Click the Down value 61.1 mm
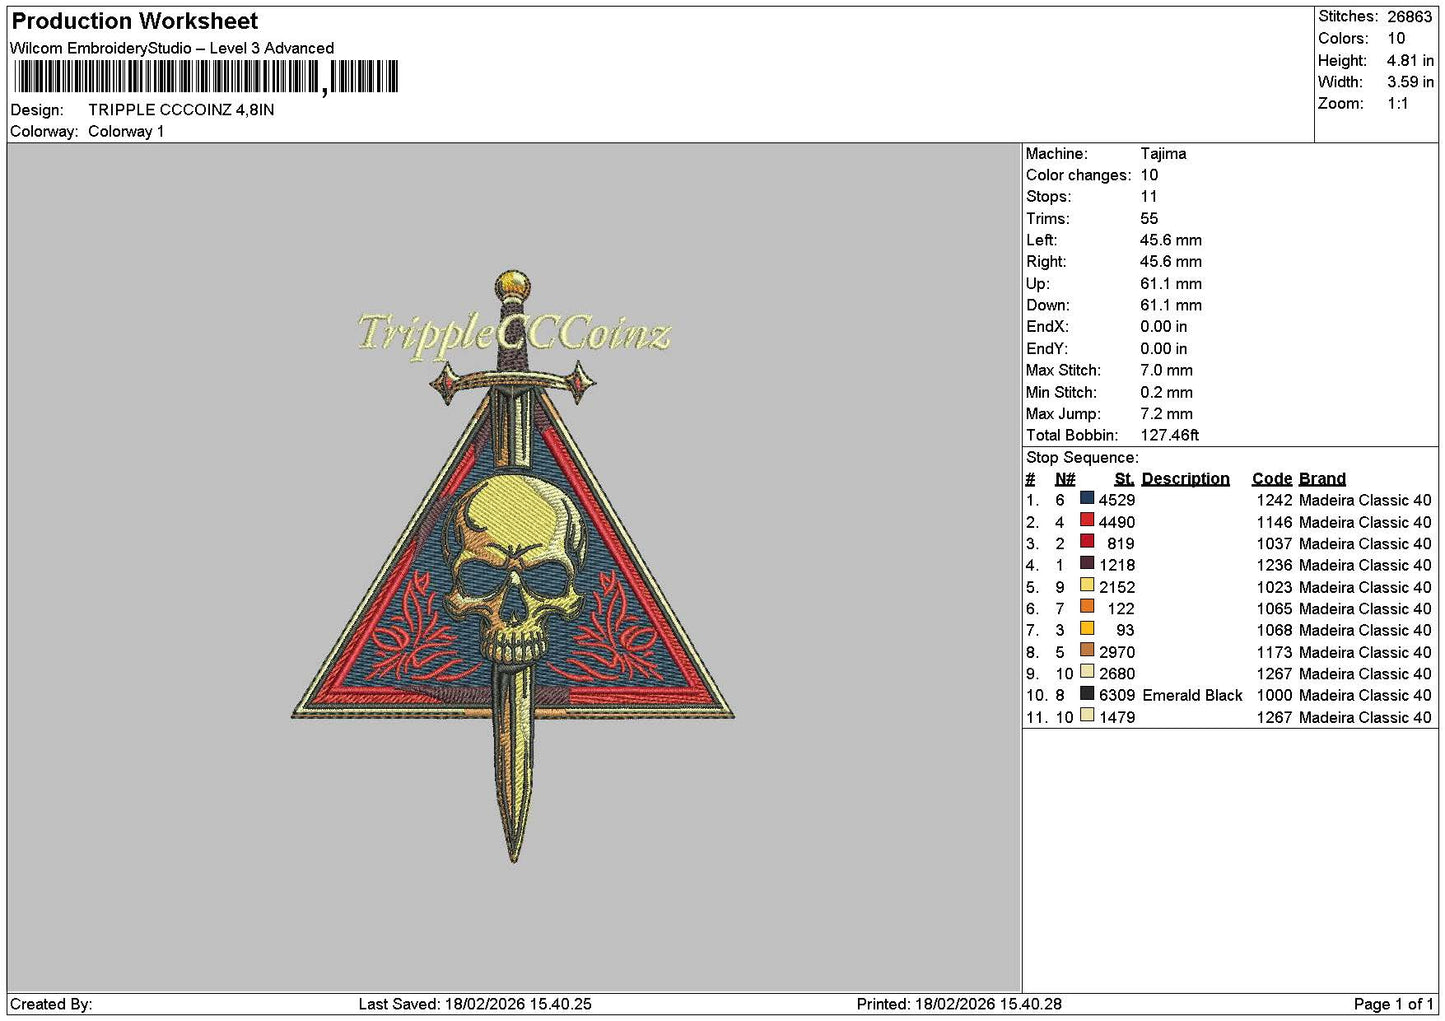1445x1021 pixels. (x=1171, y=305)
